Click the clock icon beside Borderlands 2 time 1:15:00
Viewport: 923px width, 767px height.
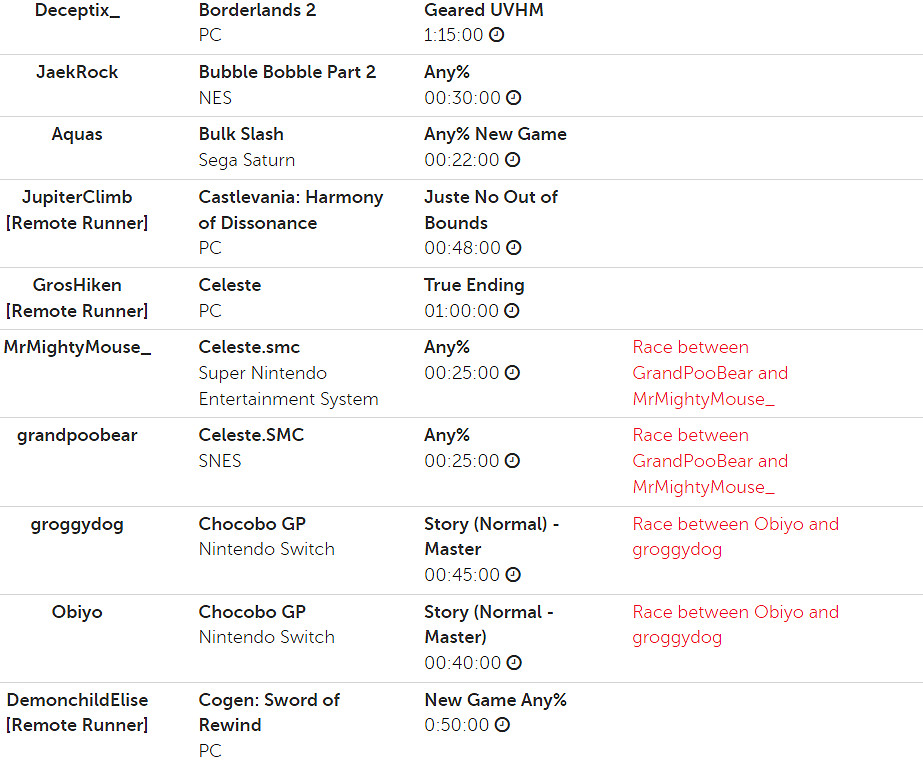tap(496, 35)
